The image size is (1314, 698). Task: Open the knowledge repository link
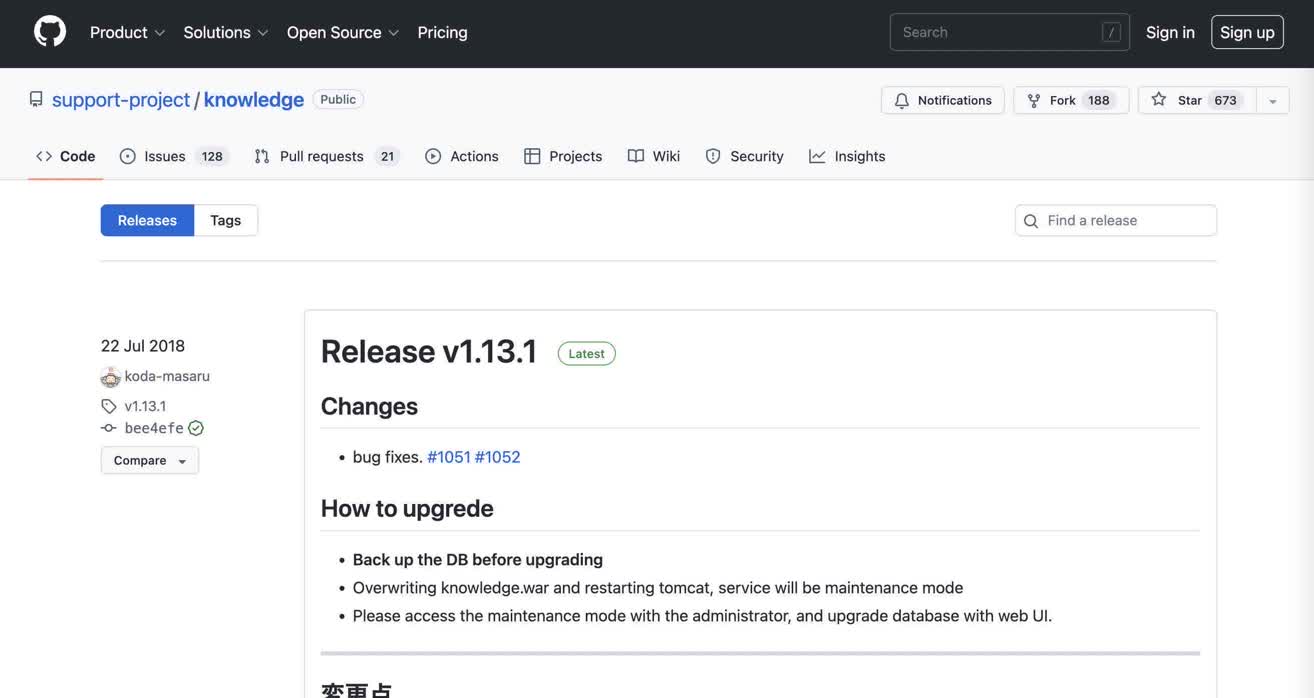point(254,99)
